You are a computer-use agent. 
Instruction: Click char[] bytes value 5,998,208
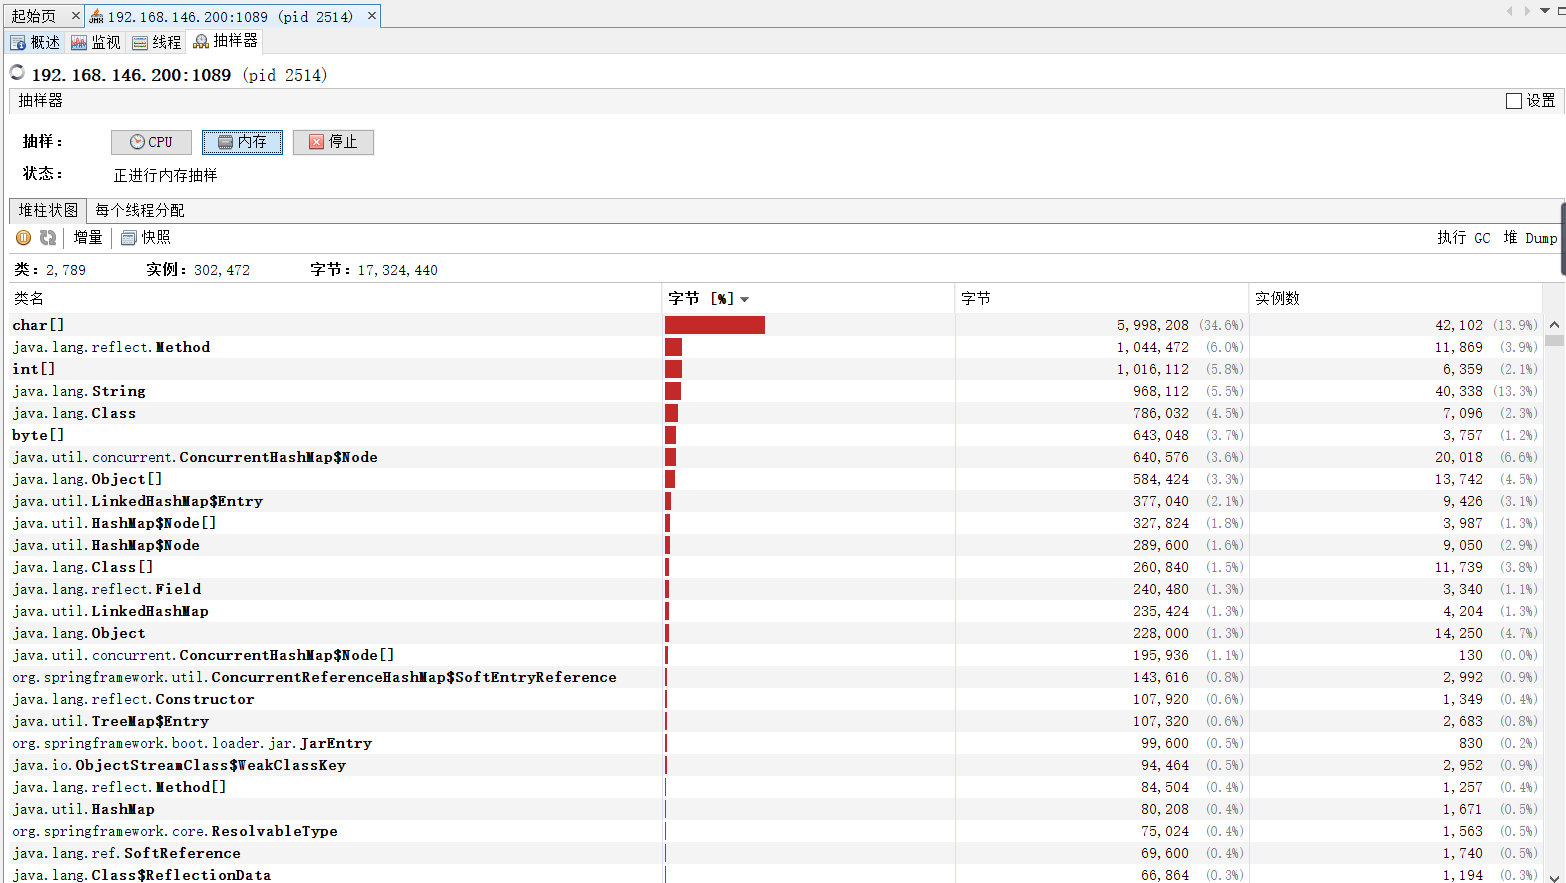click(1152, 325)
